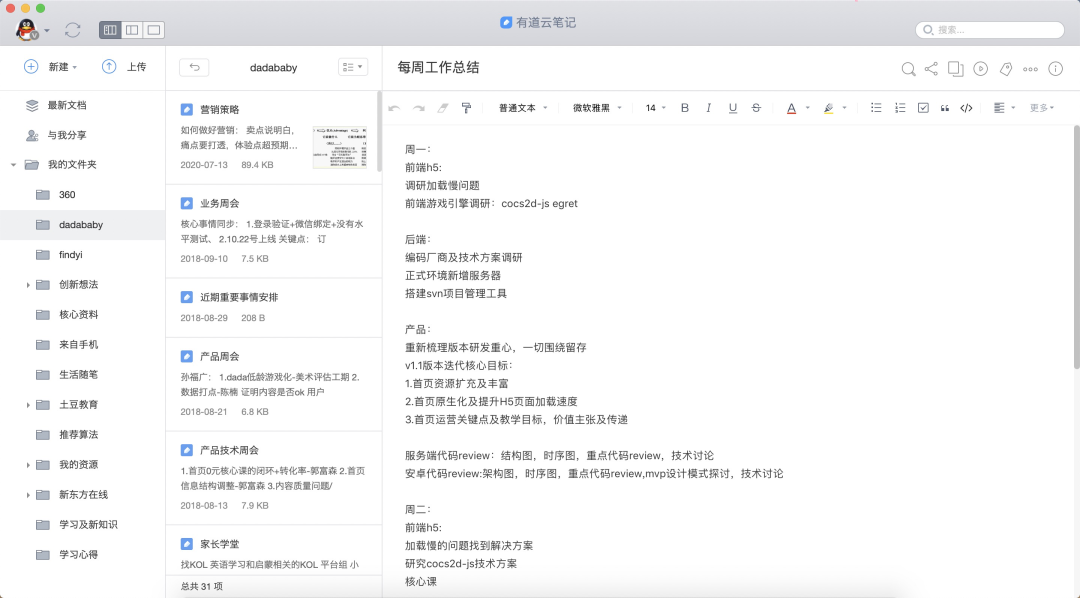Image resolution: width=1080 pixels, height=598 pixels.
Task: Open the font color red A swatch
Action: [791, 107]
